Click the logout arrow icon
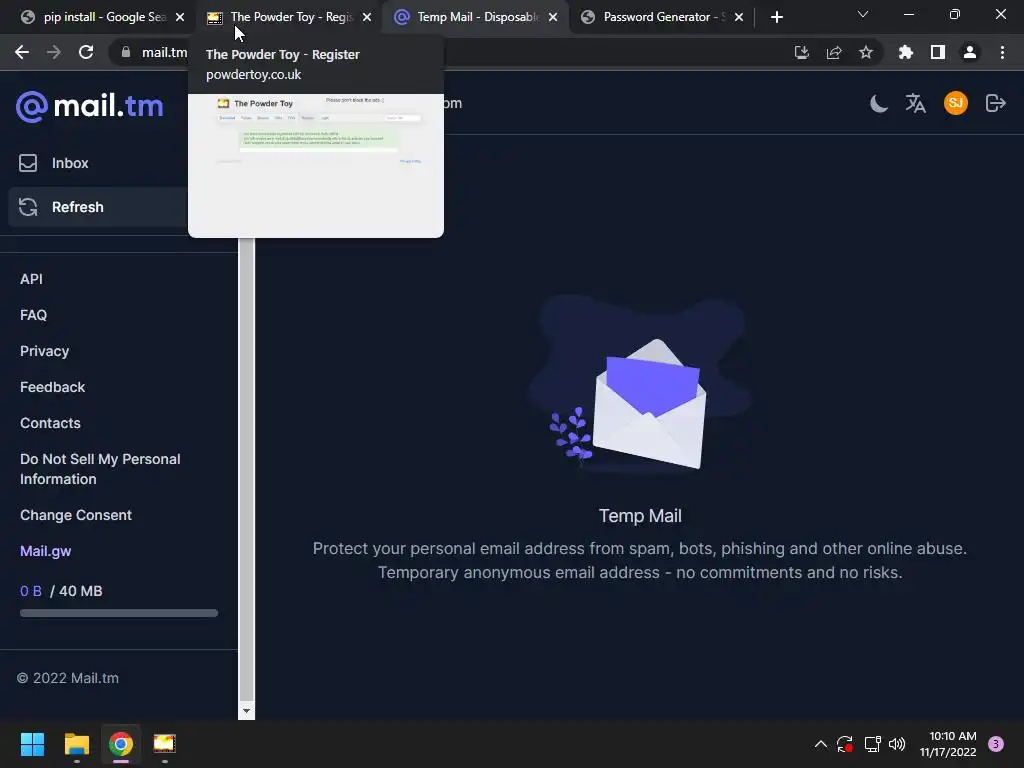Screen dimensions: 1024x768 coord(995,103)
